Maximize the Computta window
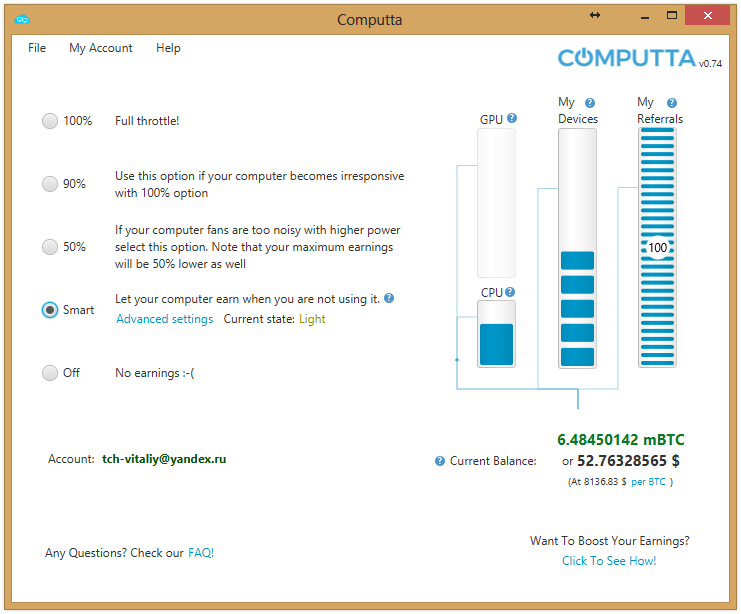The image size is (741, 614). [x=672, y=16]
